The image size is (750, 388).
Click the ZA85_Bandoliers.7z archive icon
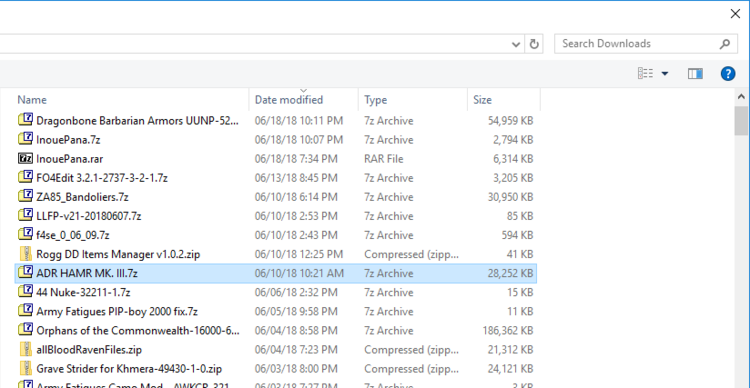25,196
